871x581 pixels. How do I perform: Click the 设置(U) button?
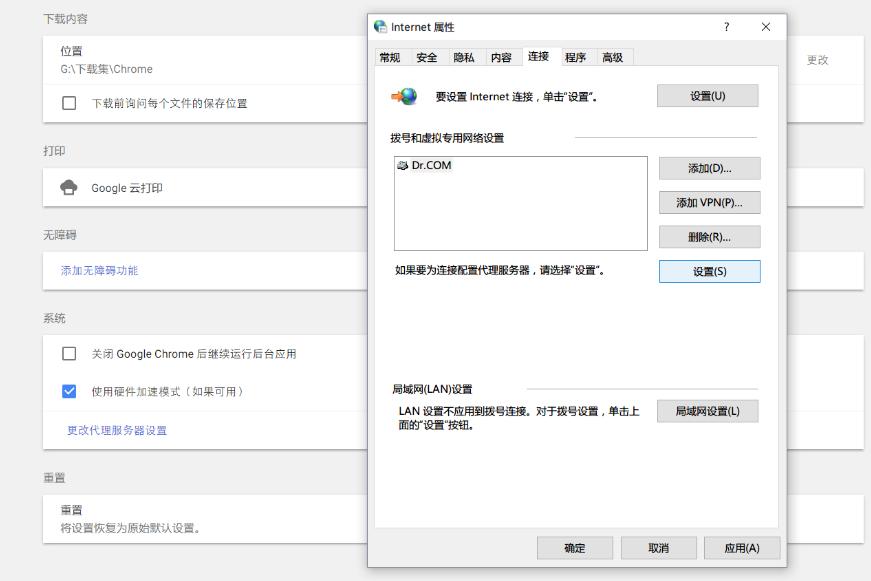click(x=707, y=96)
